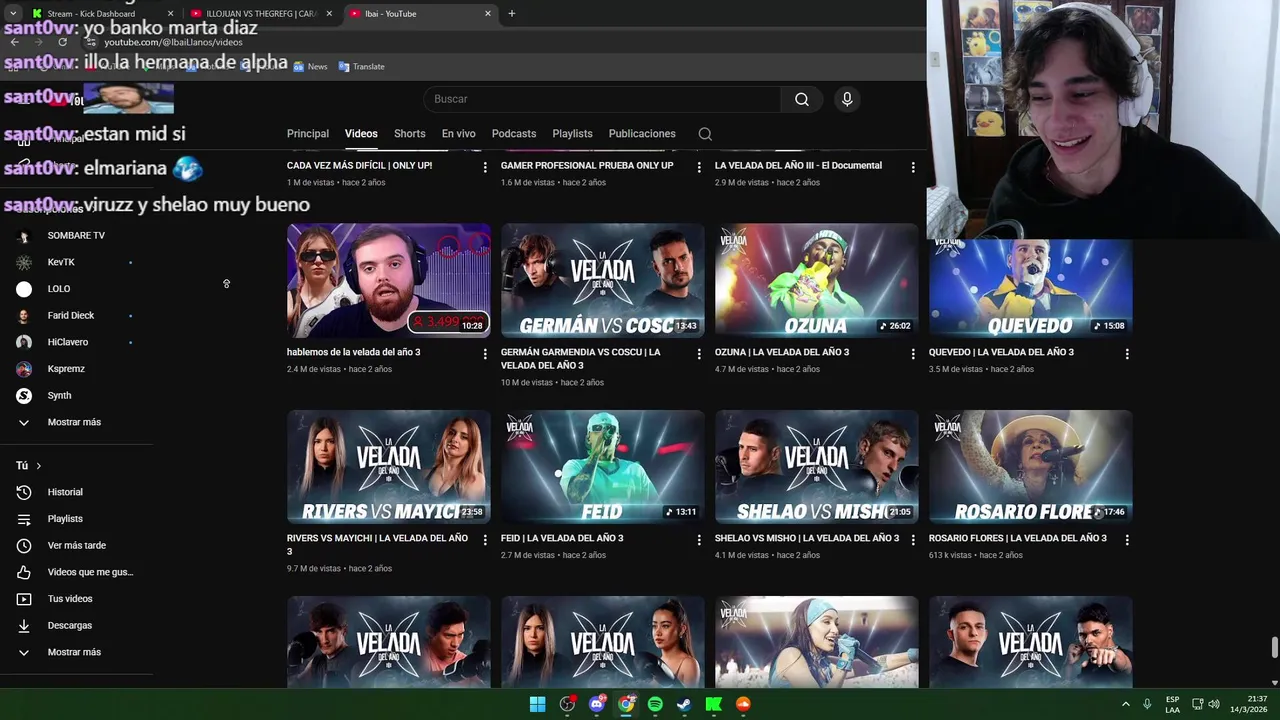Open options menu for 'RIVERS VS MAYICHI' video
Viewport: 1280px width, 720px height.
point(485,540)
